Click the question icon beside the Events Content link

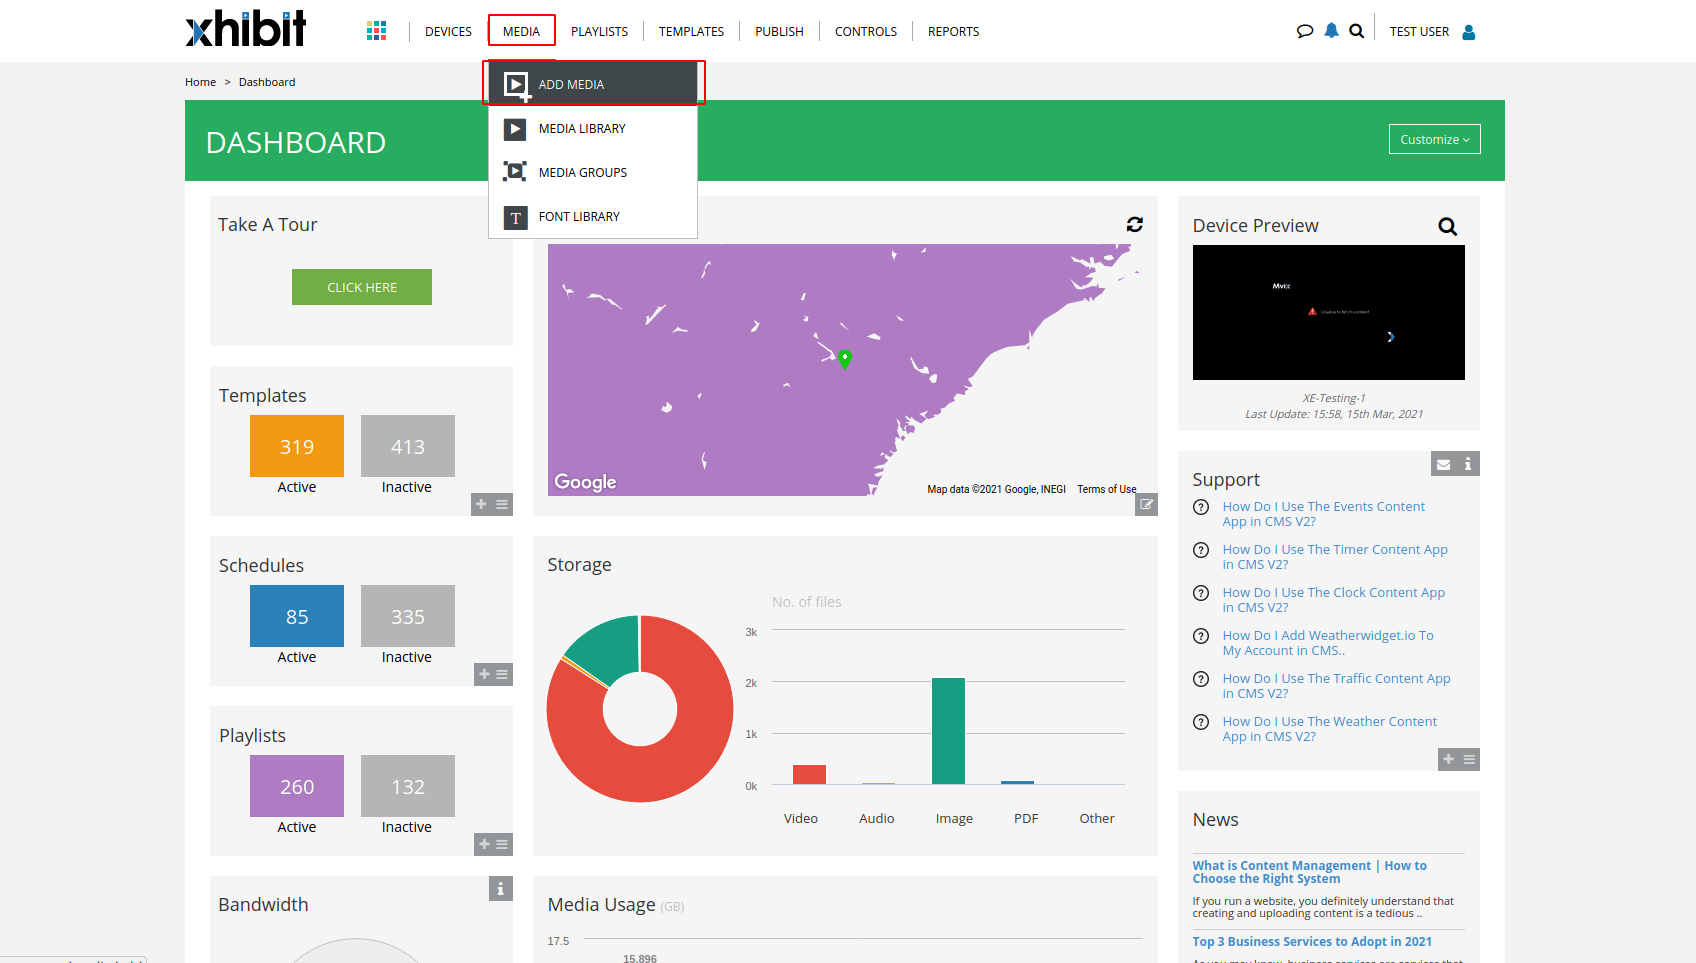1201,507
